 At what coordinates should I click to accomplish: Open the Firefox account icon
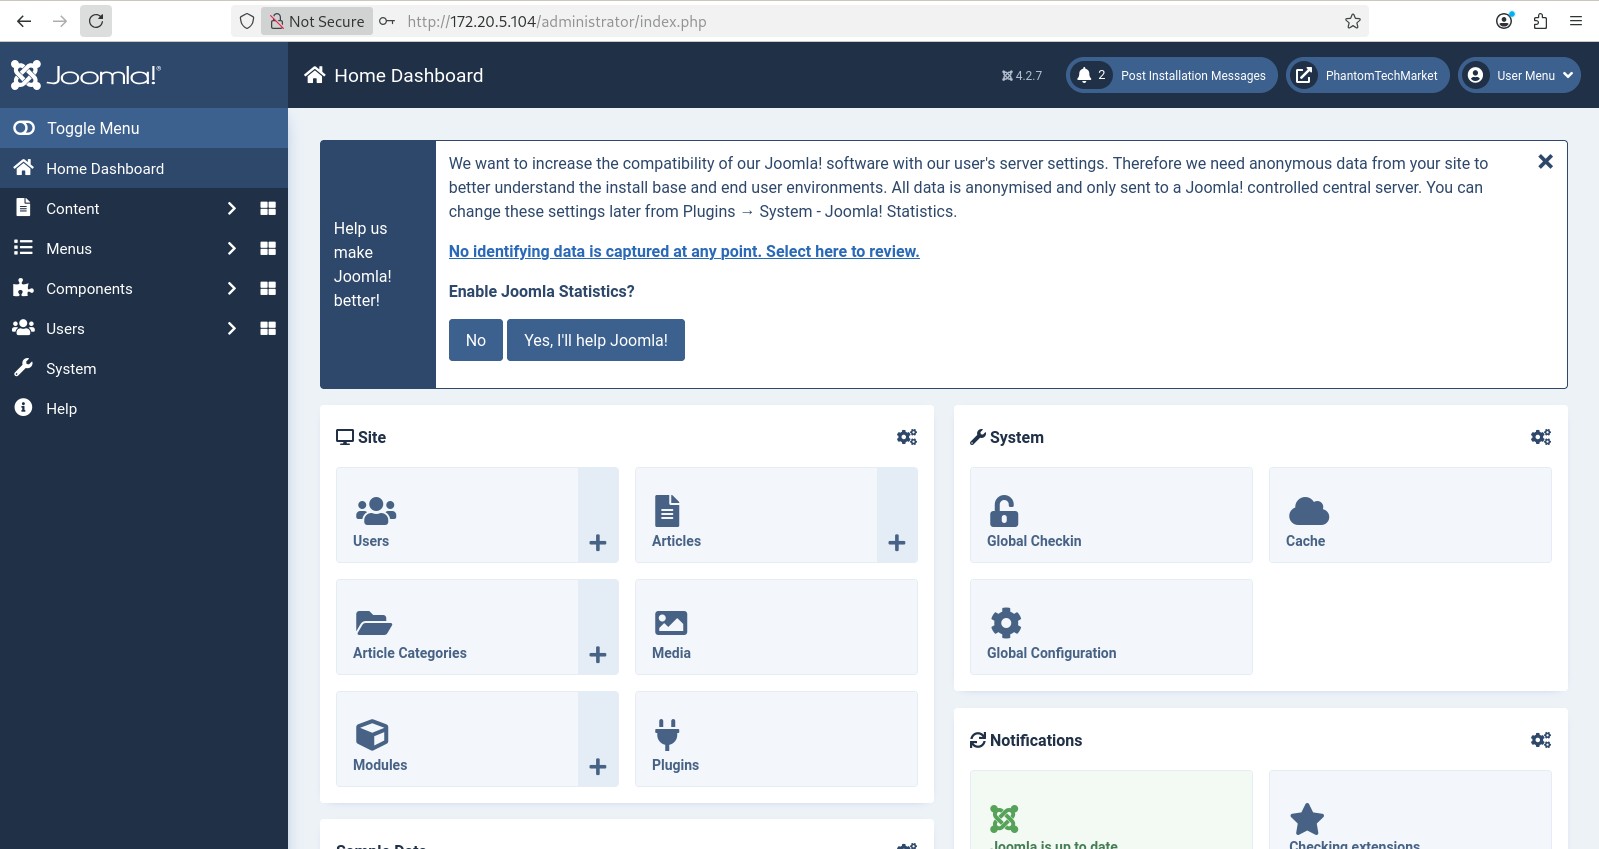(1504, 21)
